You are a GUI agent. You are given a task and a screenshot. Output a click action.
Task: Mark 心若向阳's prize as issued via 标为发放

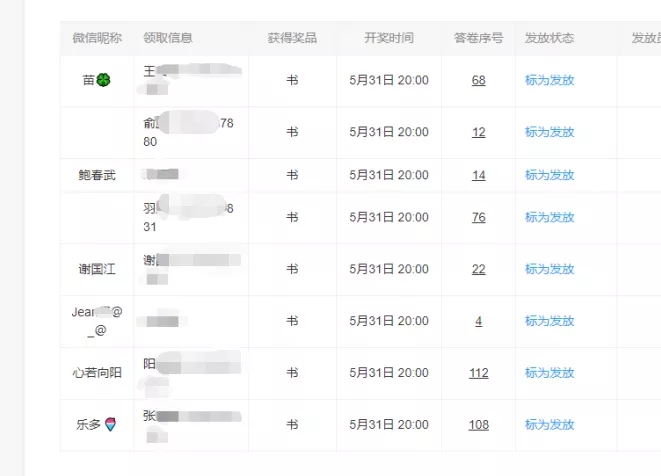coord(549,373)
